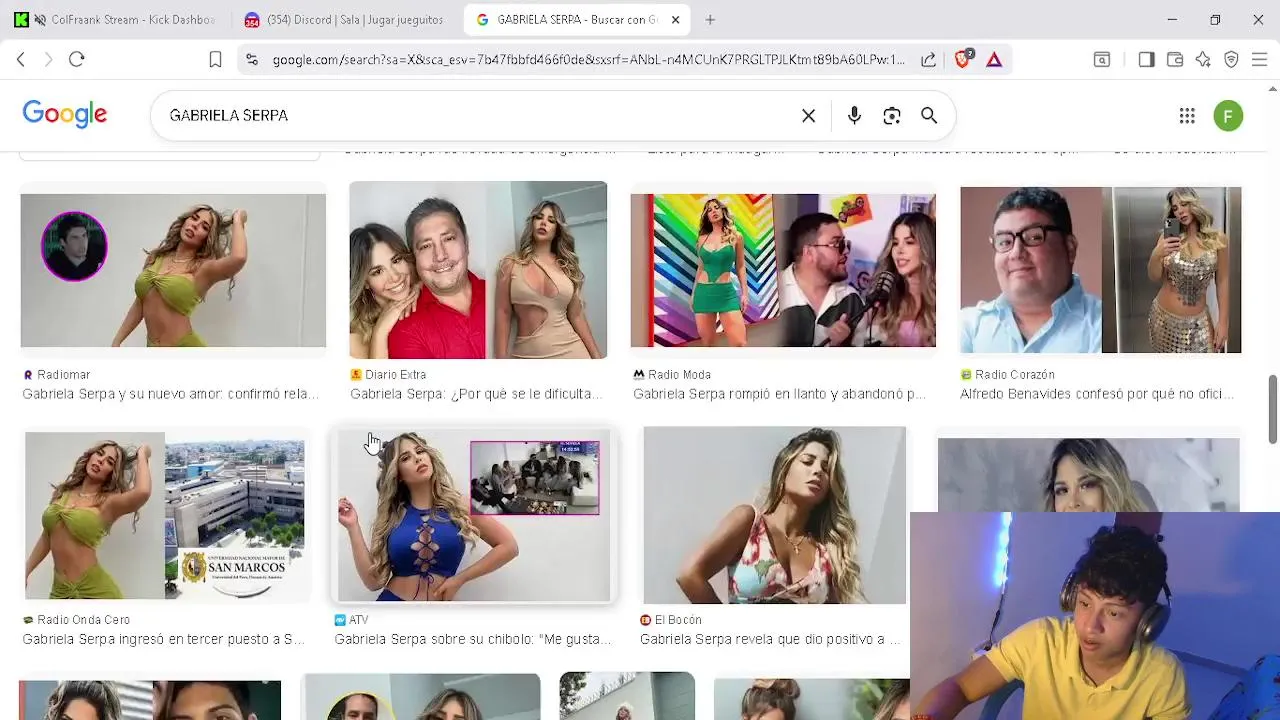
Task: Click the page vertical scrollbar thumb
Action: click(x=1273, y=409)
